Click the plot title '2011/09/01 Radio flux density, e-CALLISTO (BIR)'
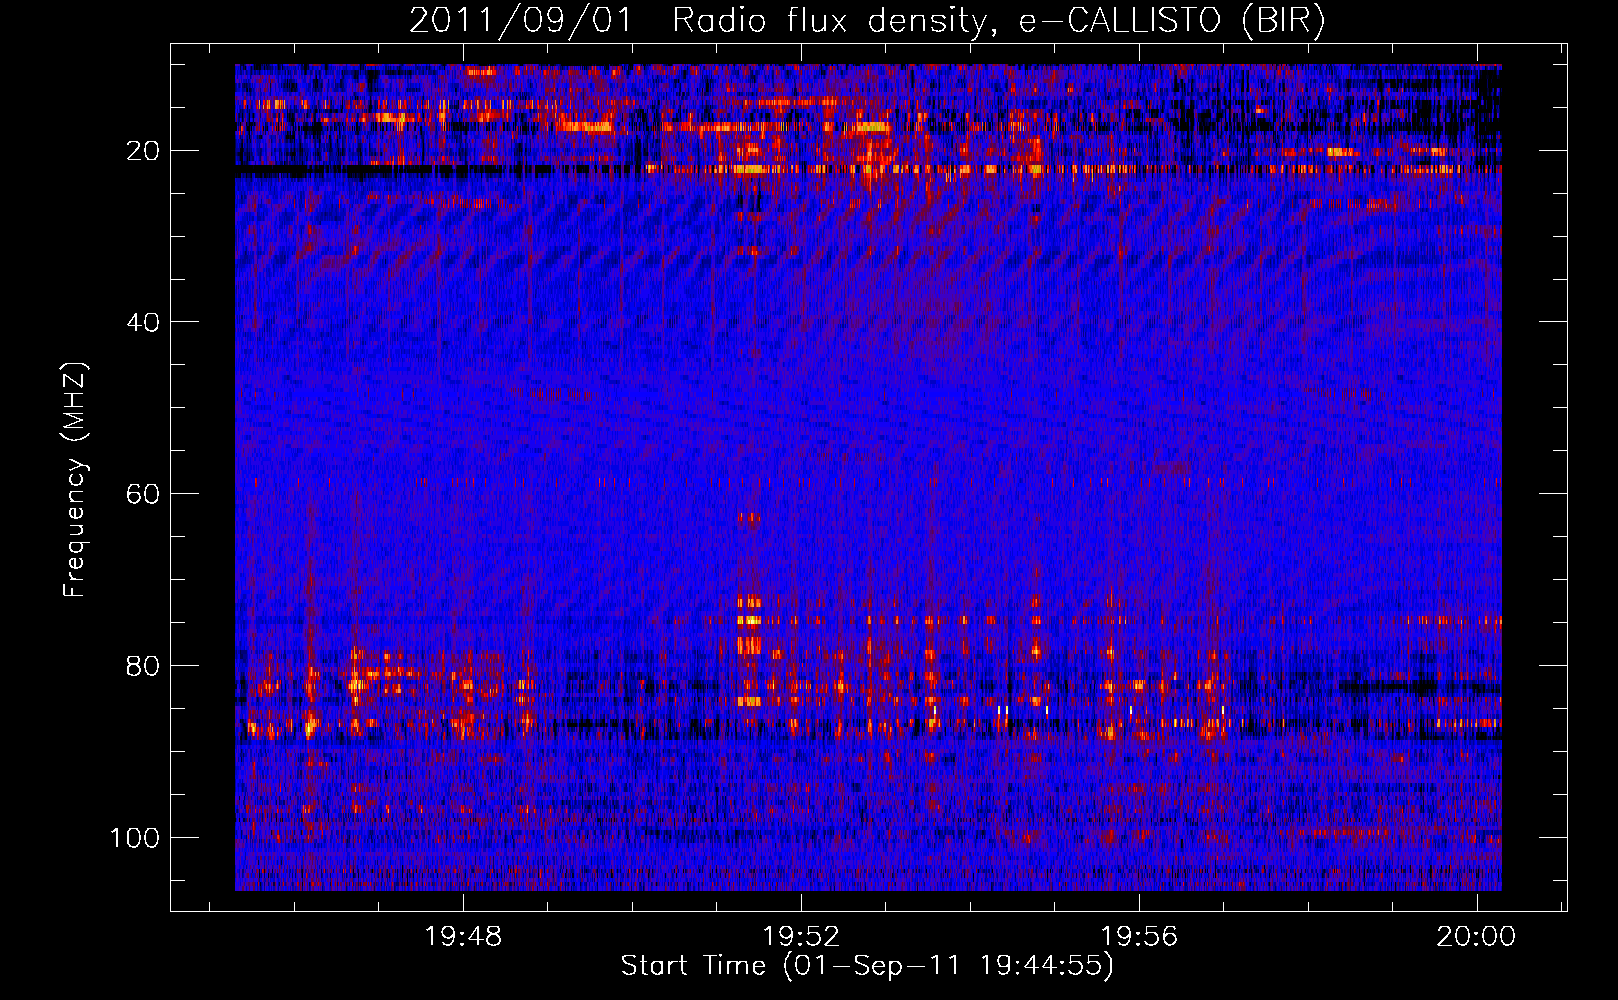The height and width of the screenshot is (1000, 1618). pyautogui.click(x=867, y=20)
